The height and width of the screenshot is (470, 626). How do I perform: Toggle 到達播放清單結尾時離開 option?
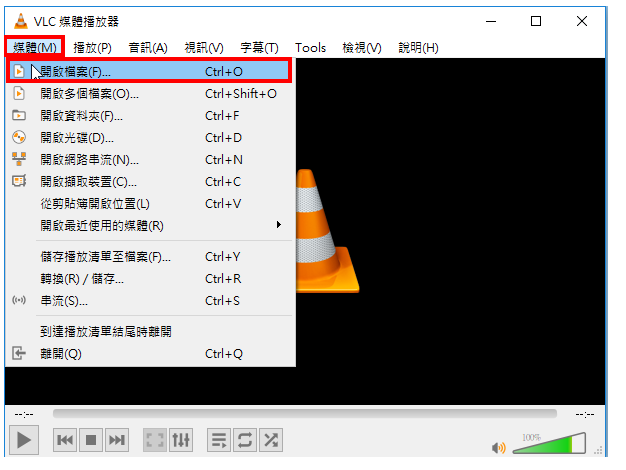pyautogui.click(x=150, y=331)
